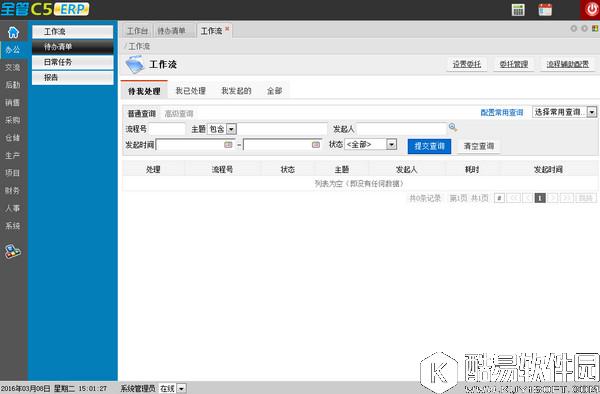Click the 耗时 column header
The height and width of the screenshot is (394, 600).
[x=472, y=169]
